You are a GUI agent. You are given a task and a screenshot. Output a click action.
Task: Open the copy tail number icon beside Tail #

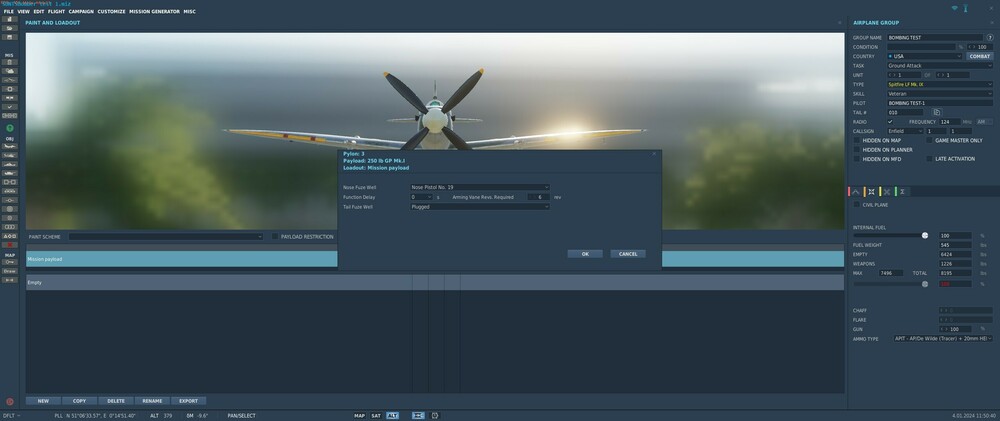[x=937, y=112]
